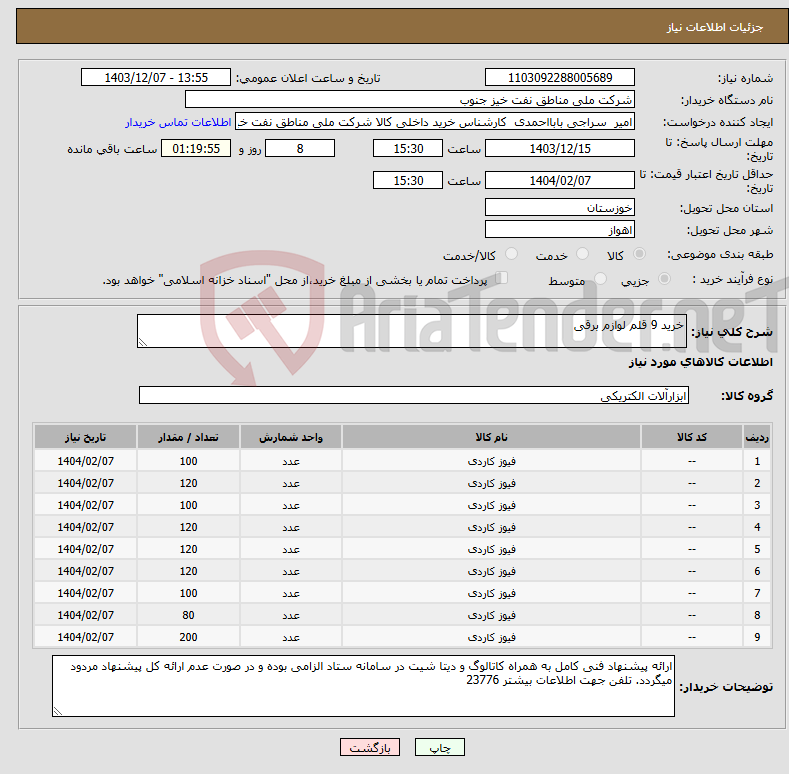Click the price validity 15:30 time field
The width and height of the screenshot is (789, 774).
408,180
